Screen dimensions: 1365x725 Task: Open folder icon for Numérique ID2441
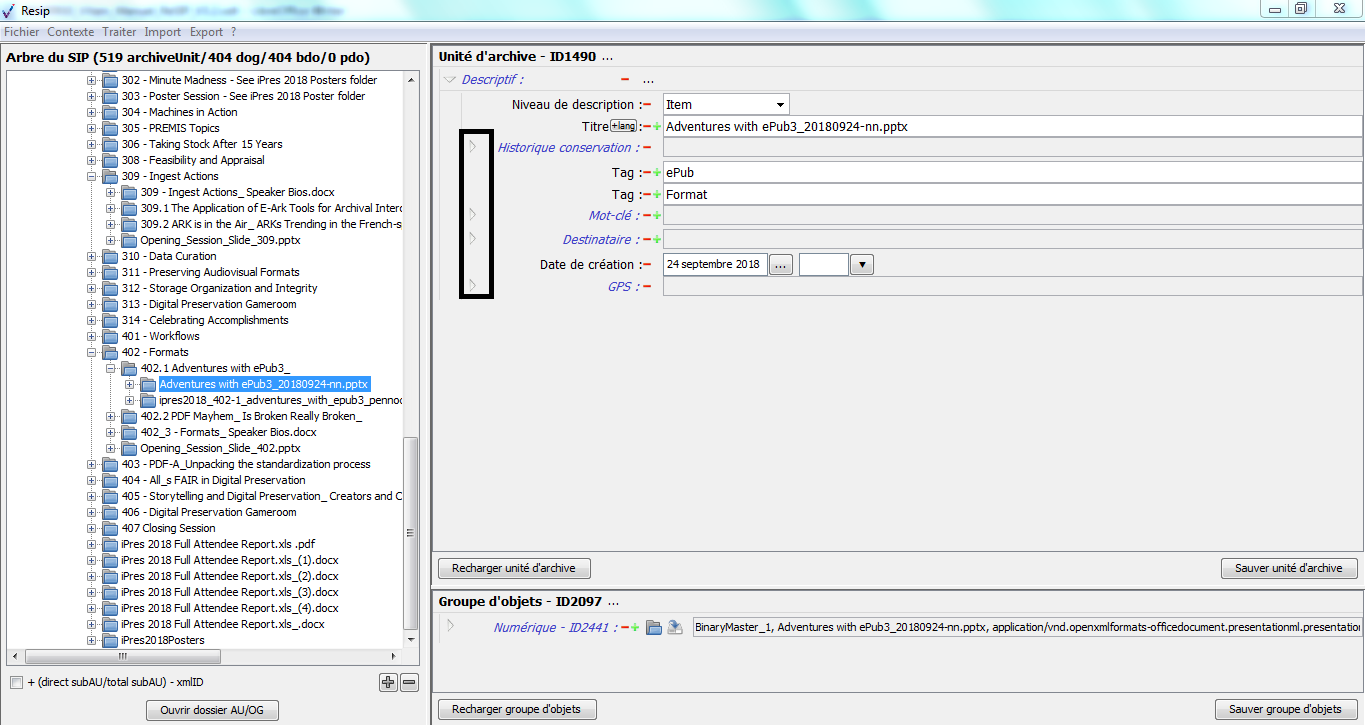654,628
